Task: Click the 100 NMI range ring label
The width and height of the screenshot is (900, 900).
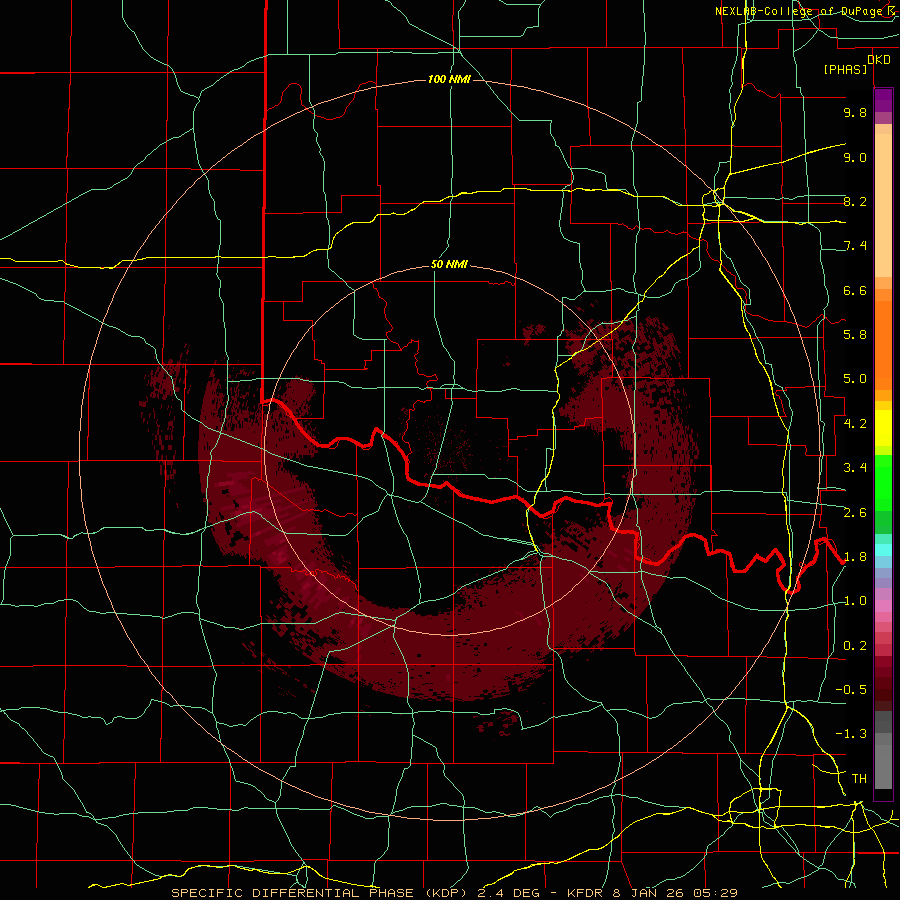Action: tap(449, 79)
